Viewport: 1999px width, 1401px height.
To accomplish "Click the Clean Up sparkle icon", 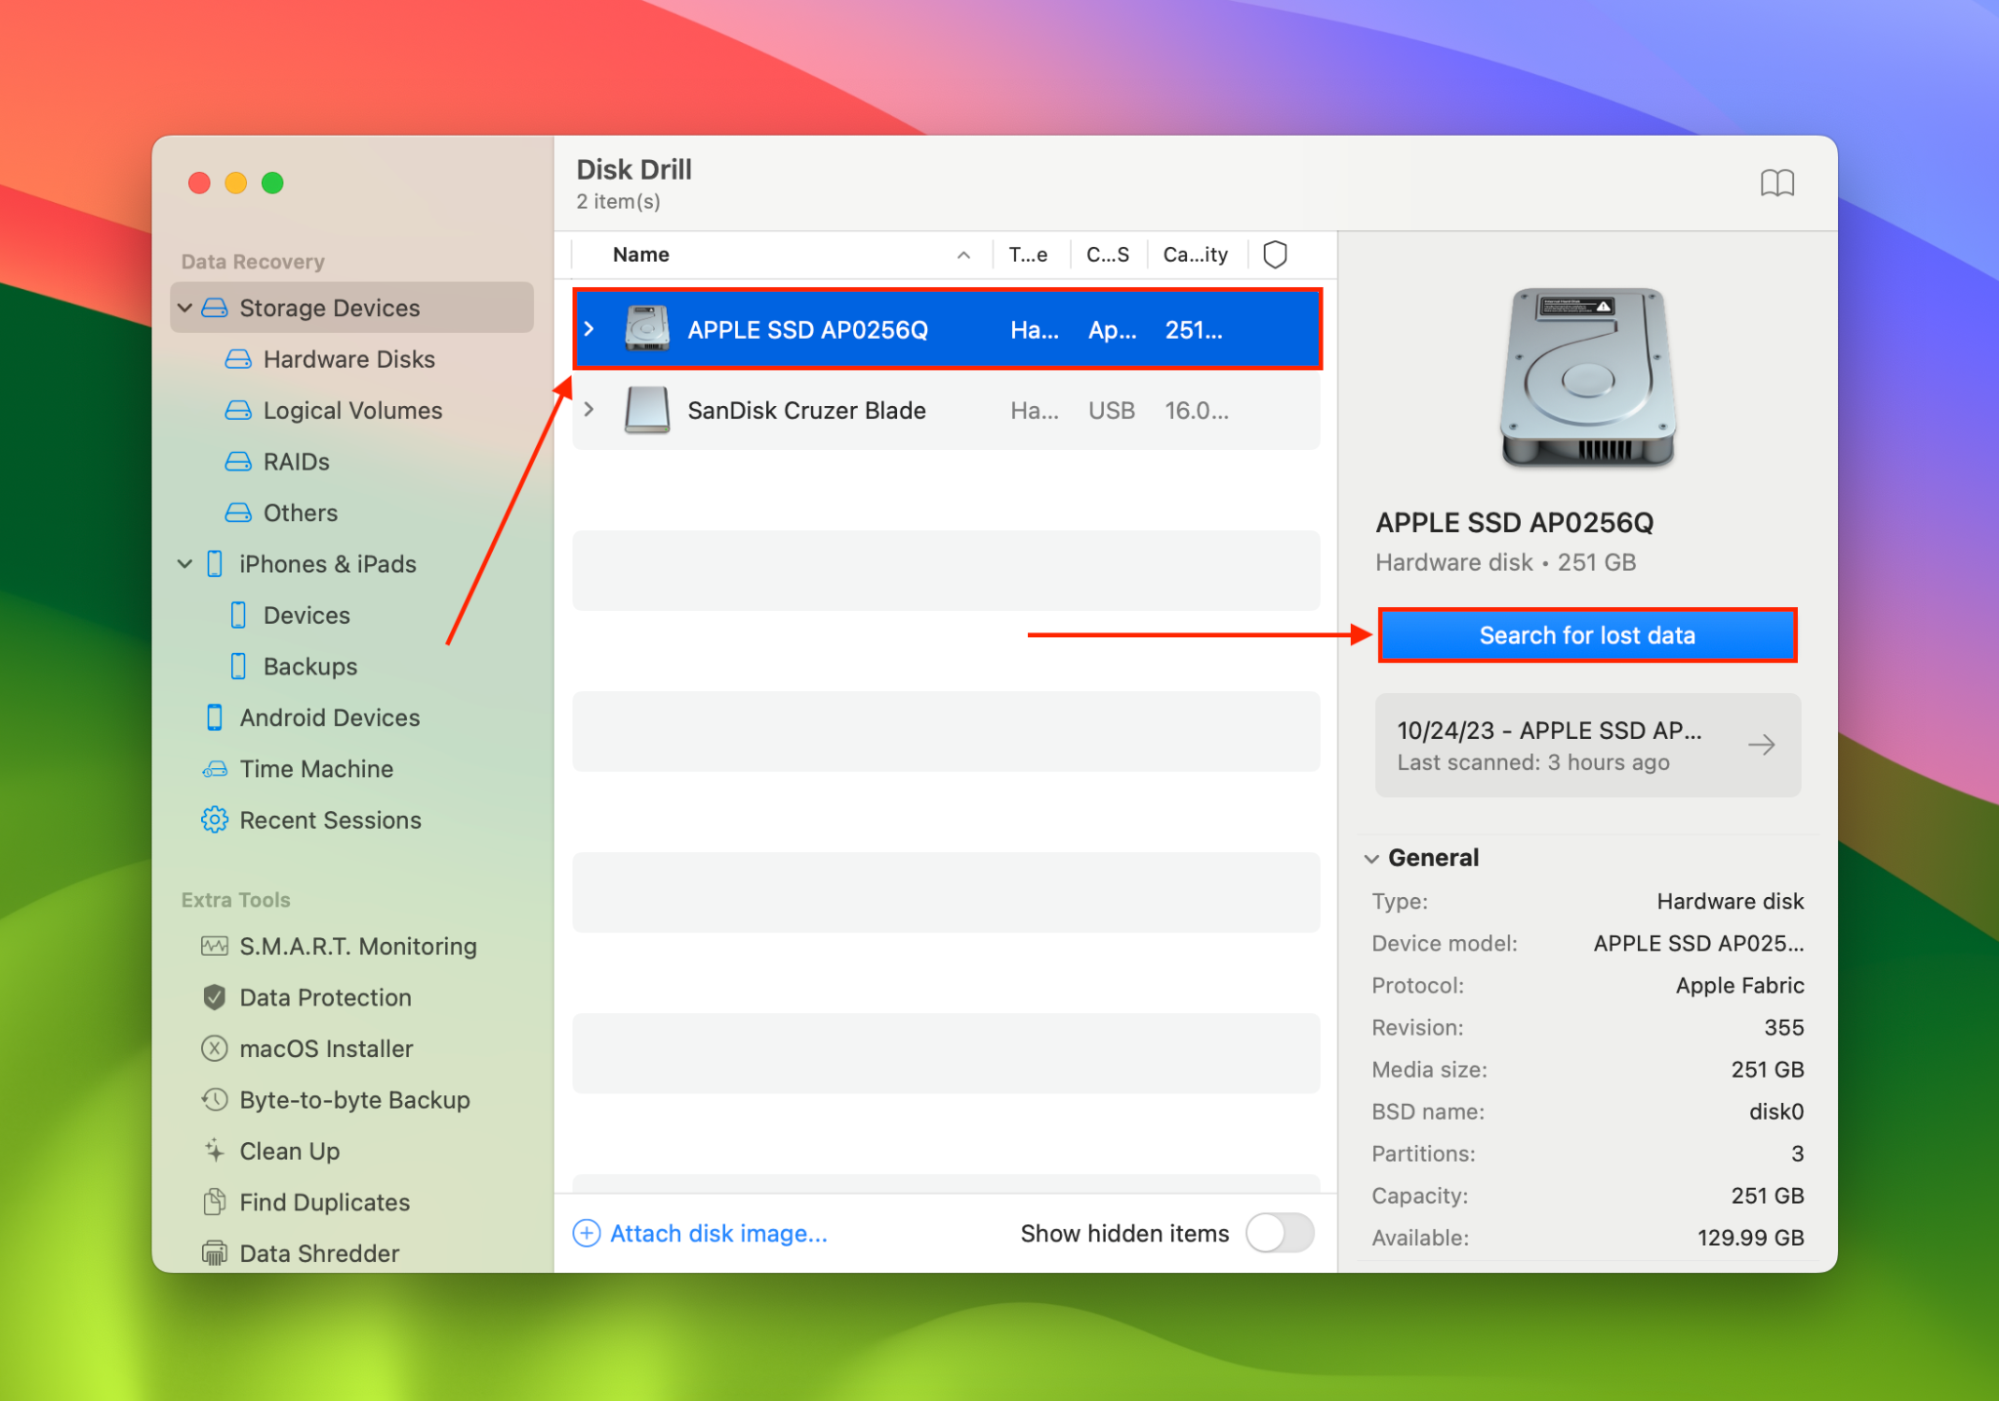I will 214,1151.
